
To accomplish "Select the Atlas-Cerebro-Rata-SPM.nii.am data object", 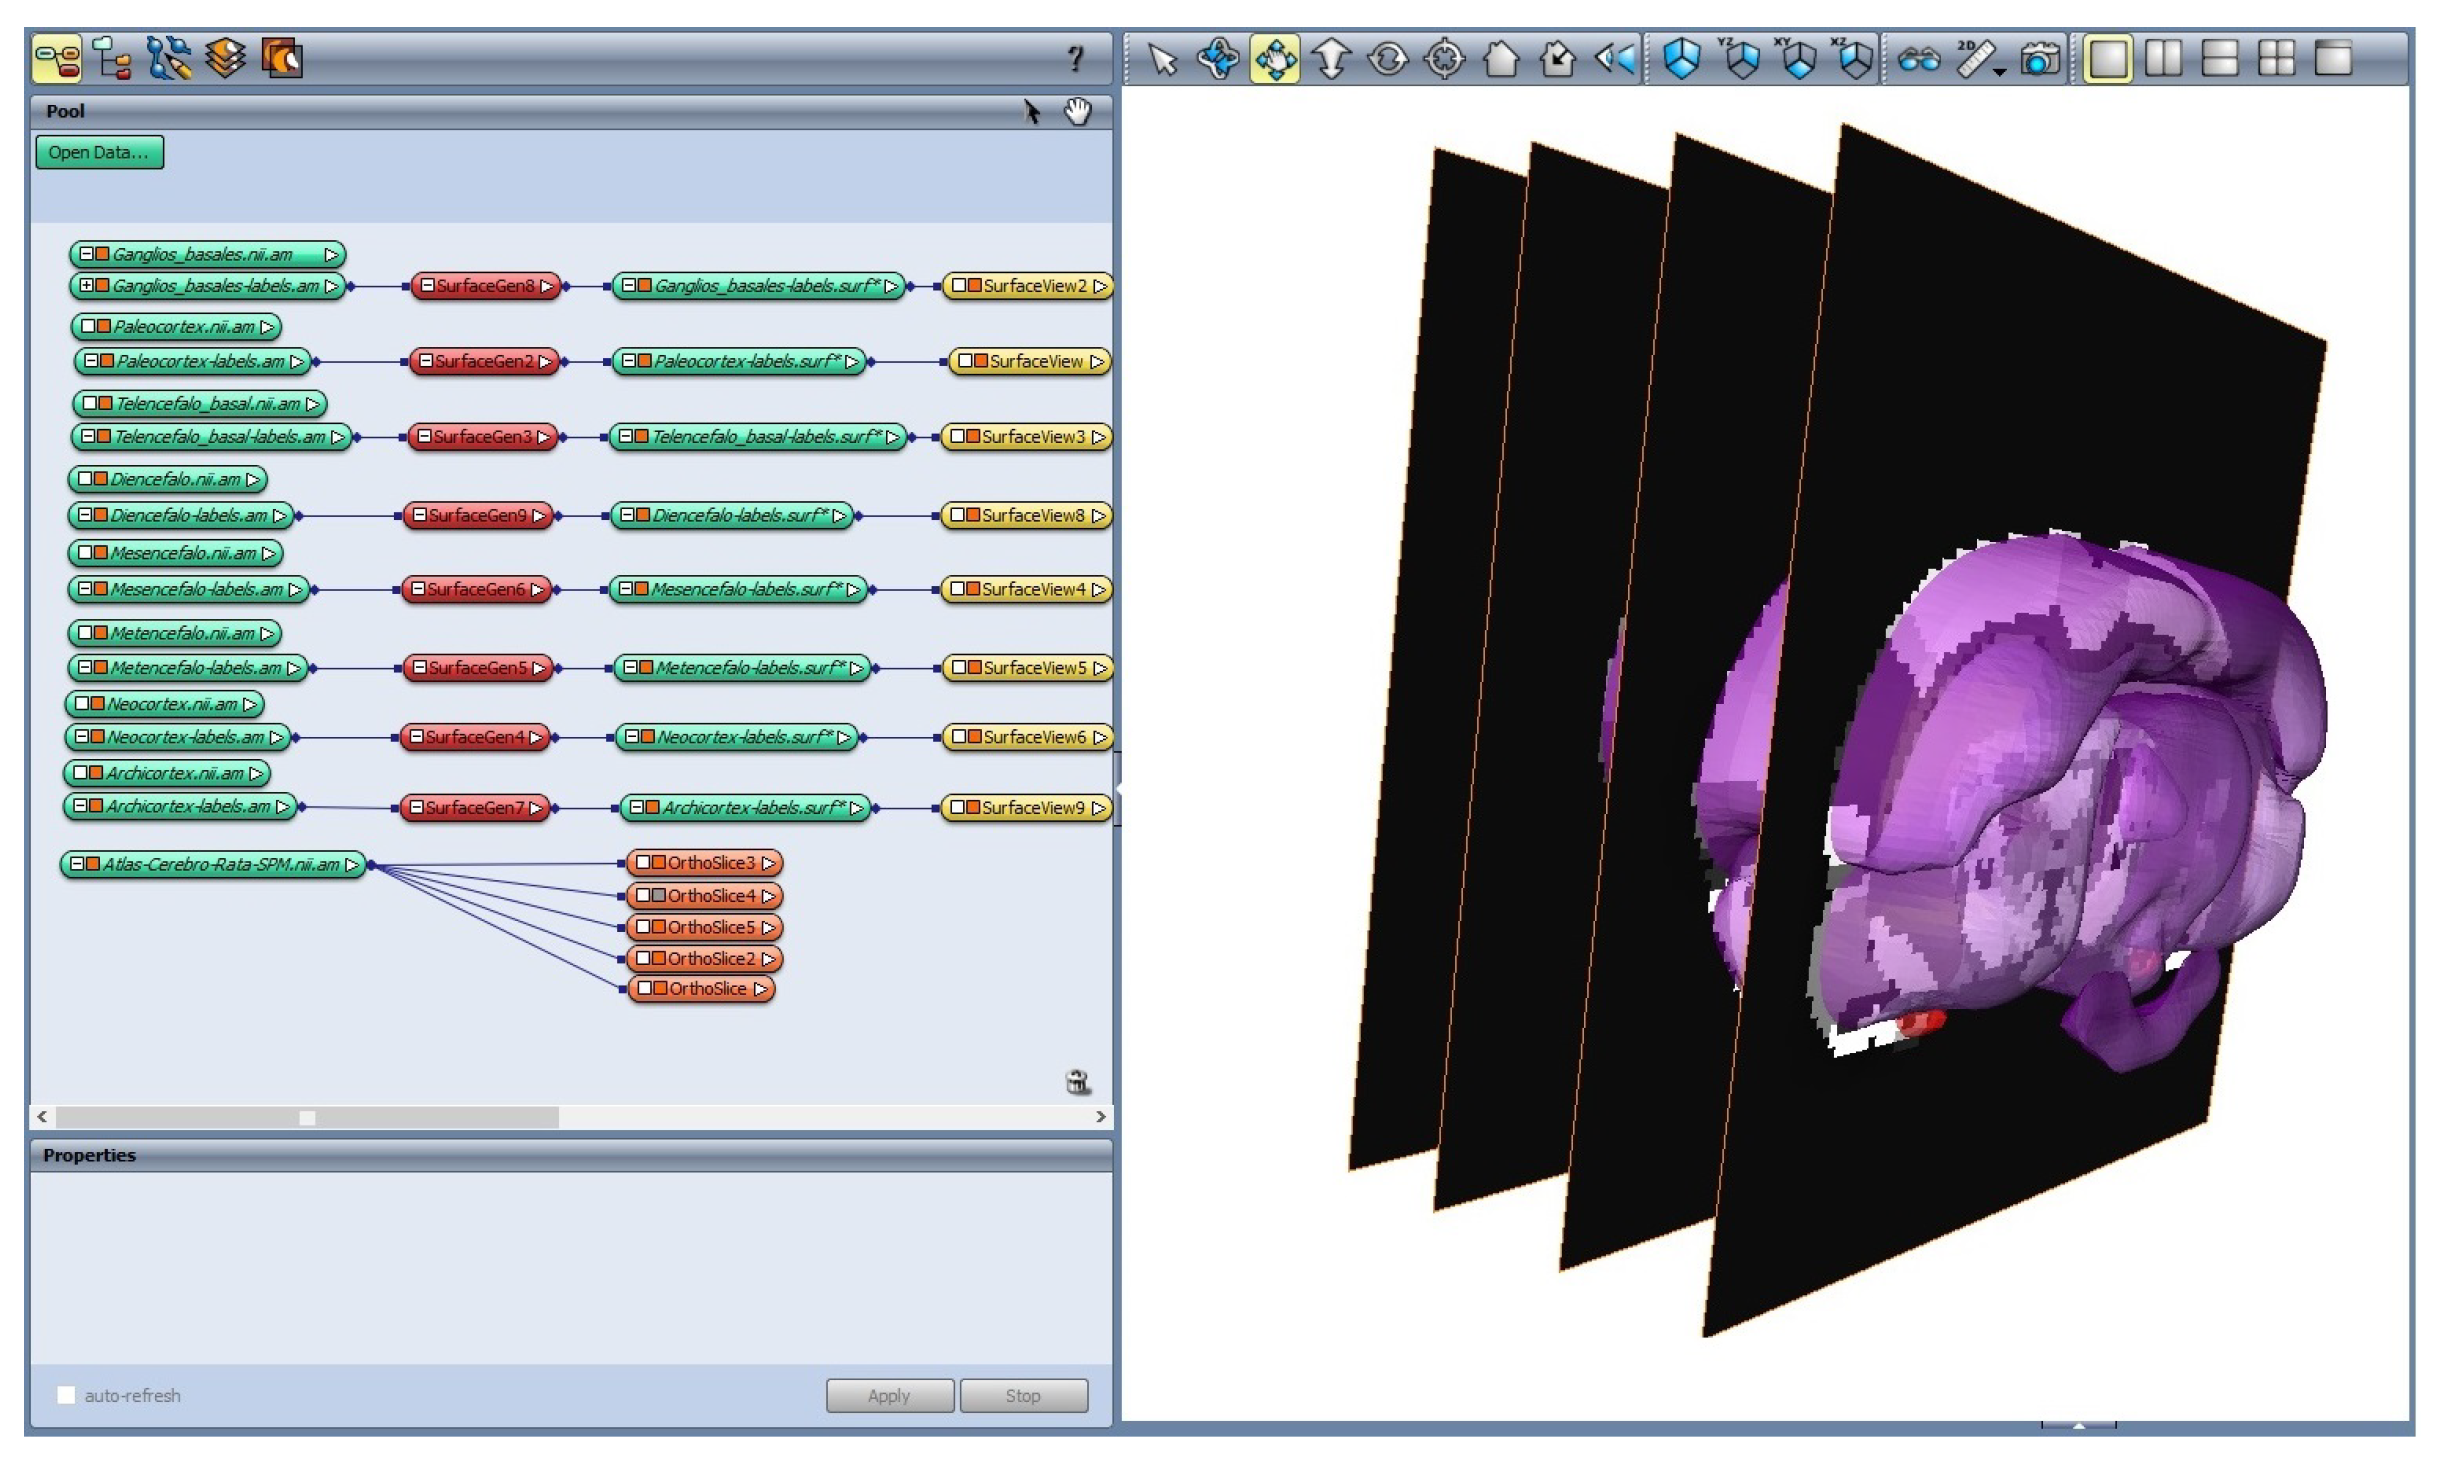I will pos(220,865).
